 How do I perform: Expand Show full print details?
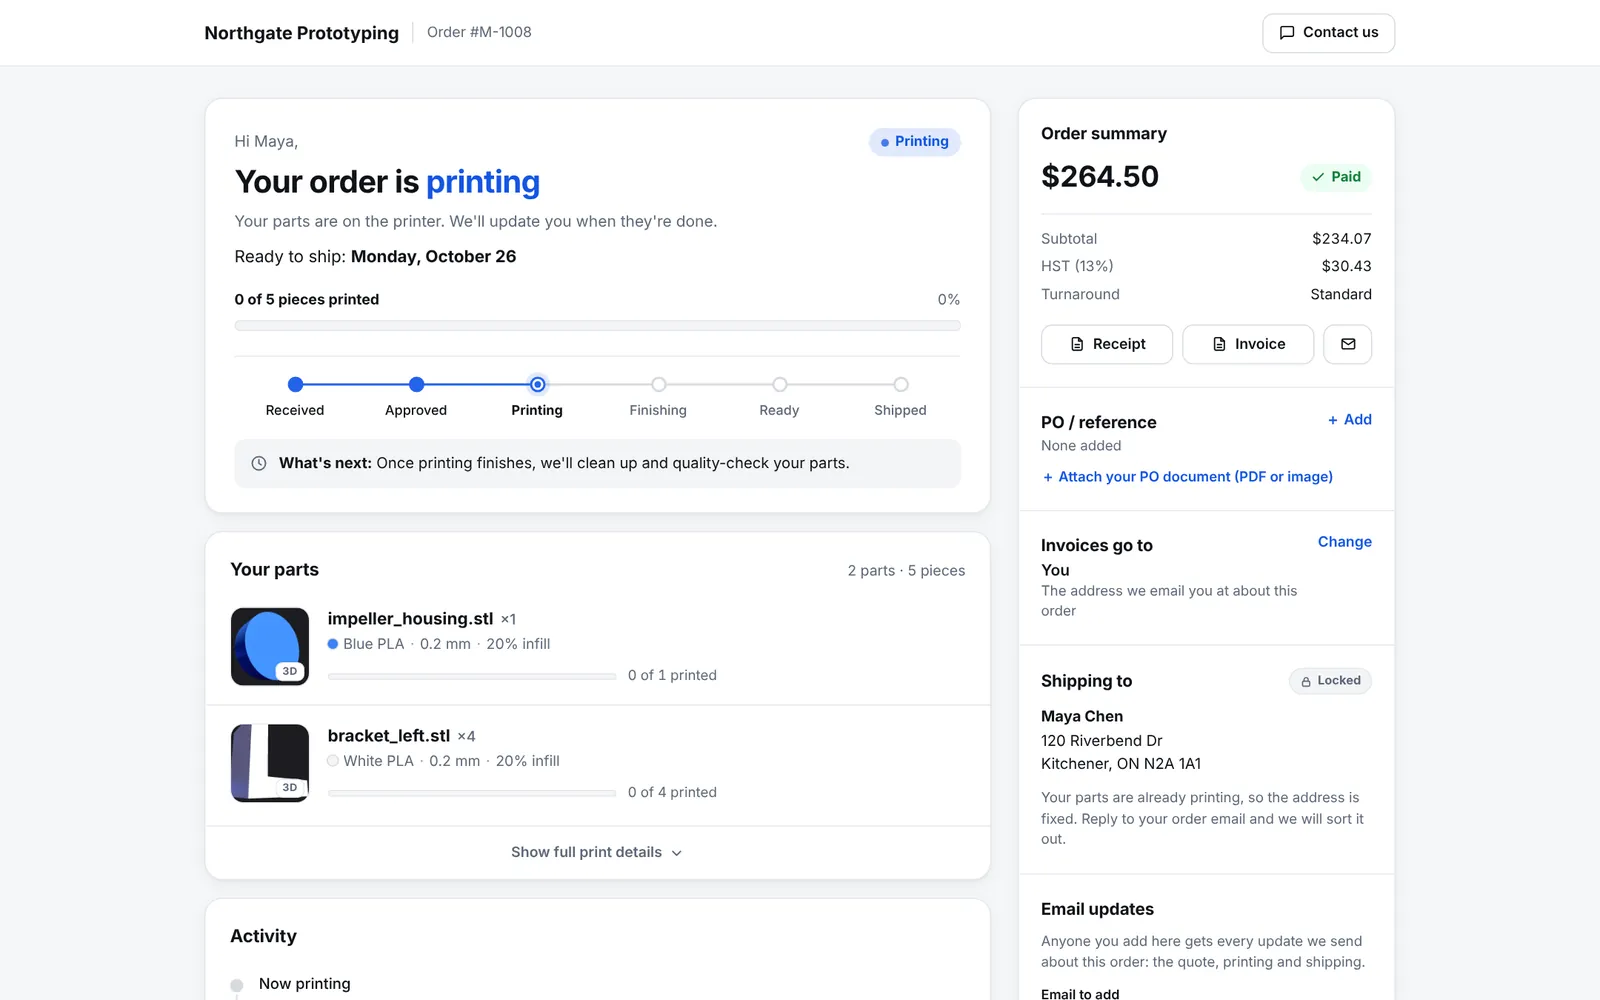coord(597,852)
